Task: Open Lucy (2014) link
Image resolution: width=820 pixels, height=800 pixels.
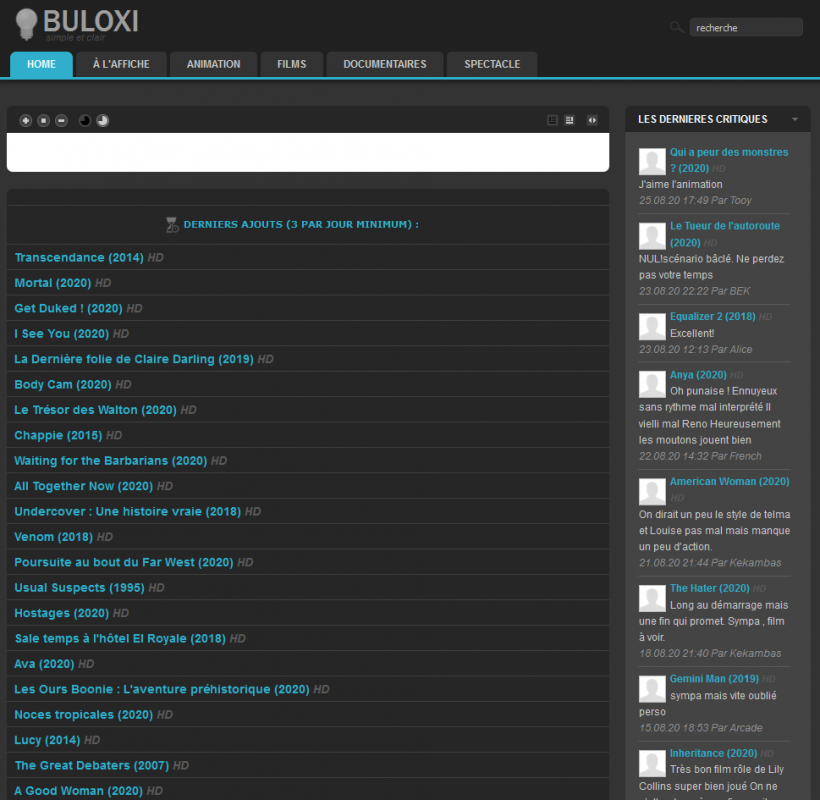Action: (47, 740)
